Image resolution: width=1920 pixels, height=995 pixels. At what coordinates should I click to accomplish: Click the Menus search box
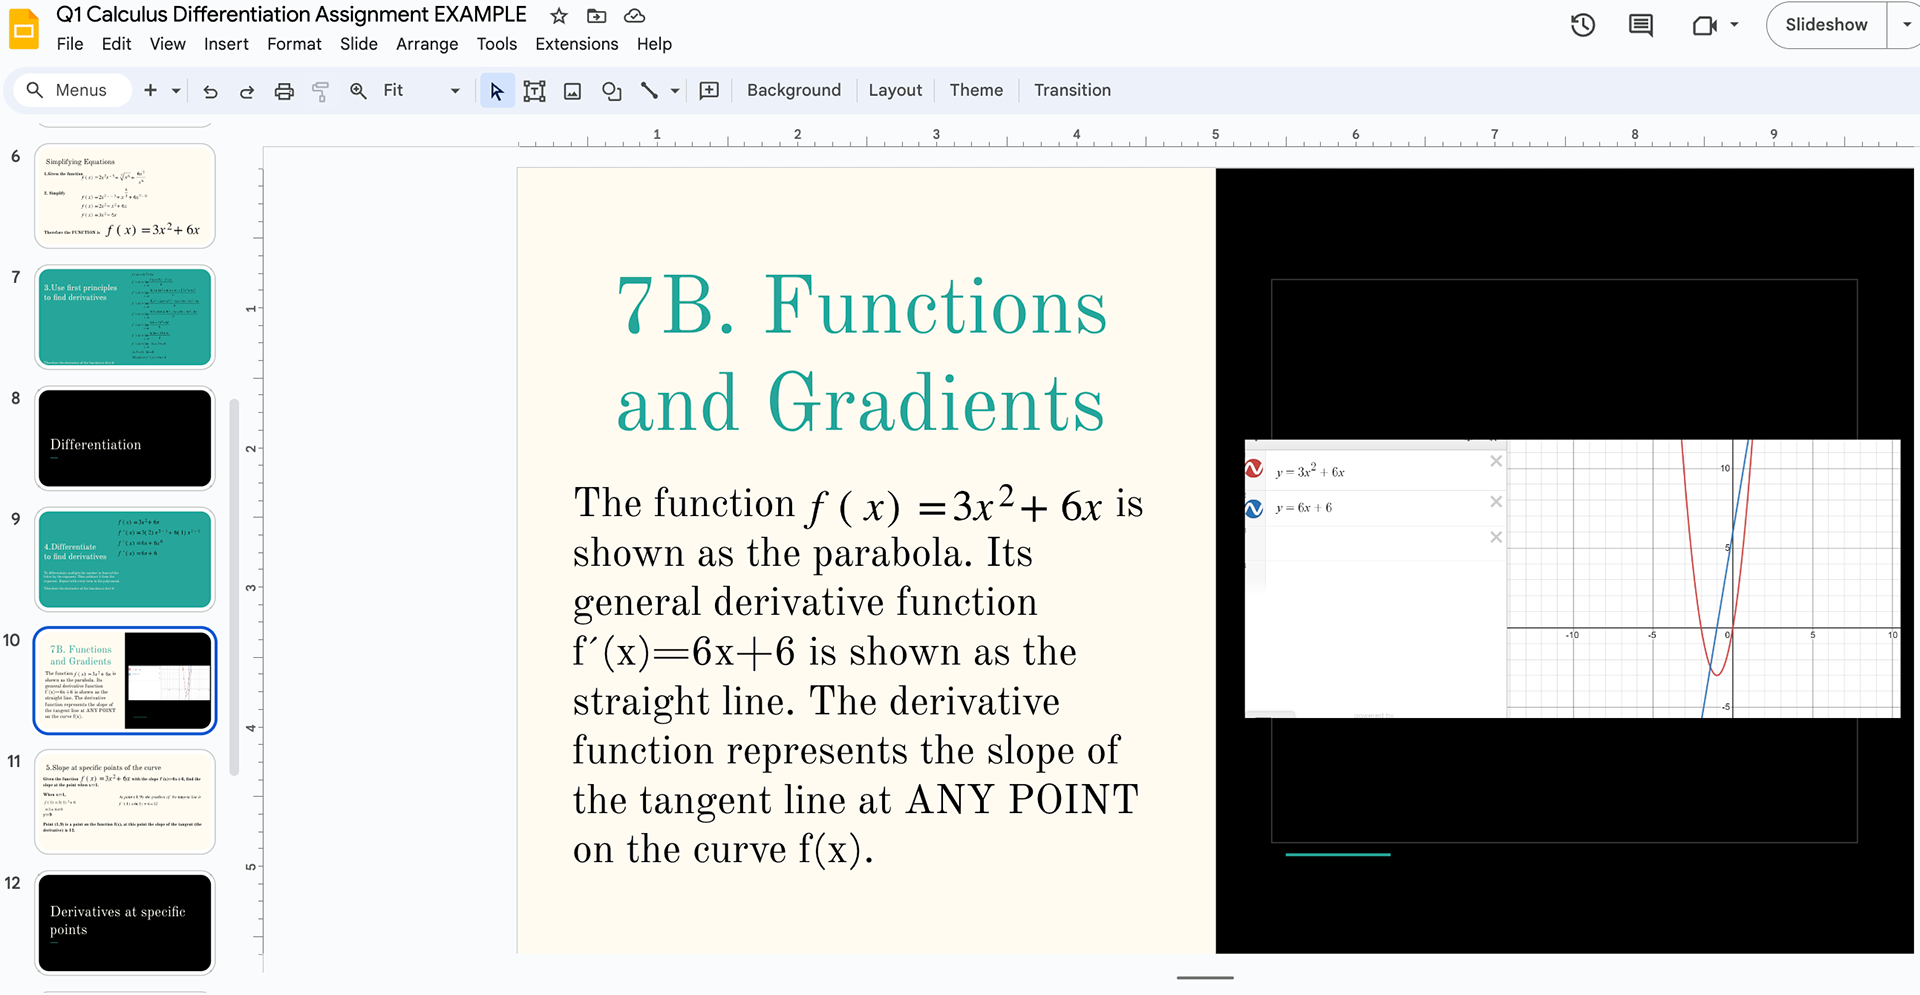pos(72,90)
